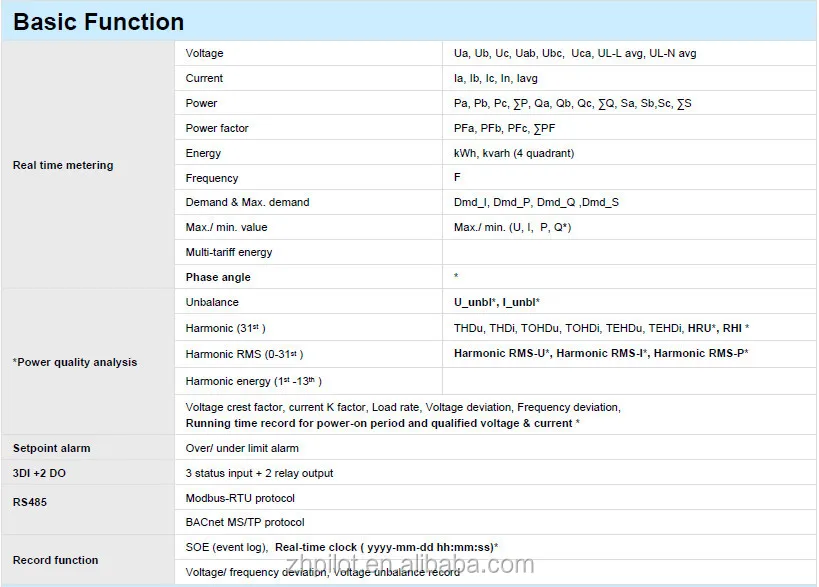Click the Basic Function header
The height and width of the screenshot is (587, 819).
tap(97, 21)
